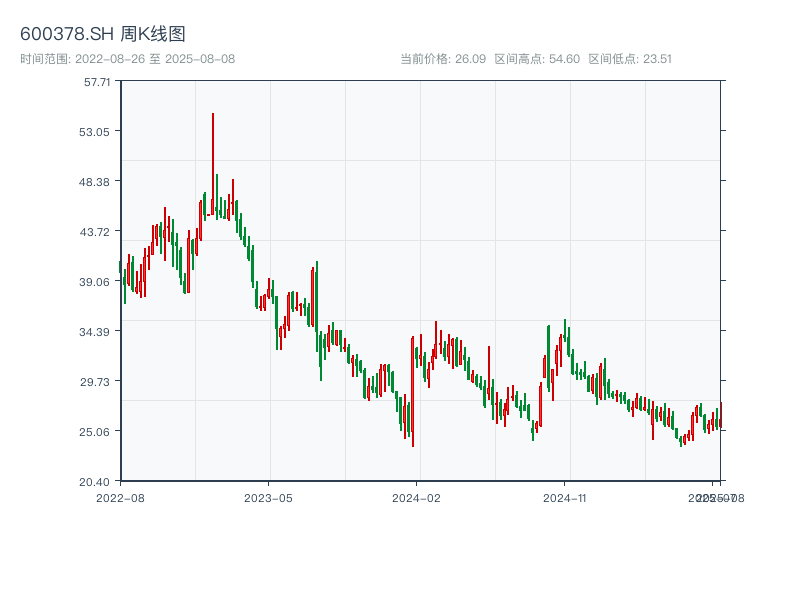Click the 57.71 y-axis tick label
Image resolution: width=800 pixels, height=600 pixels.
(97, 82)
